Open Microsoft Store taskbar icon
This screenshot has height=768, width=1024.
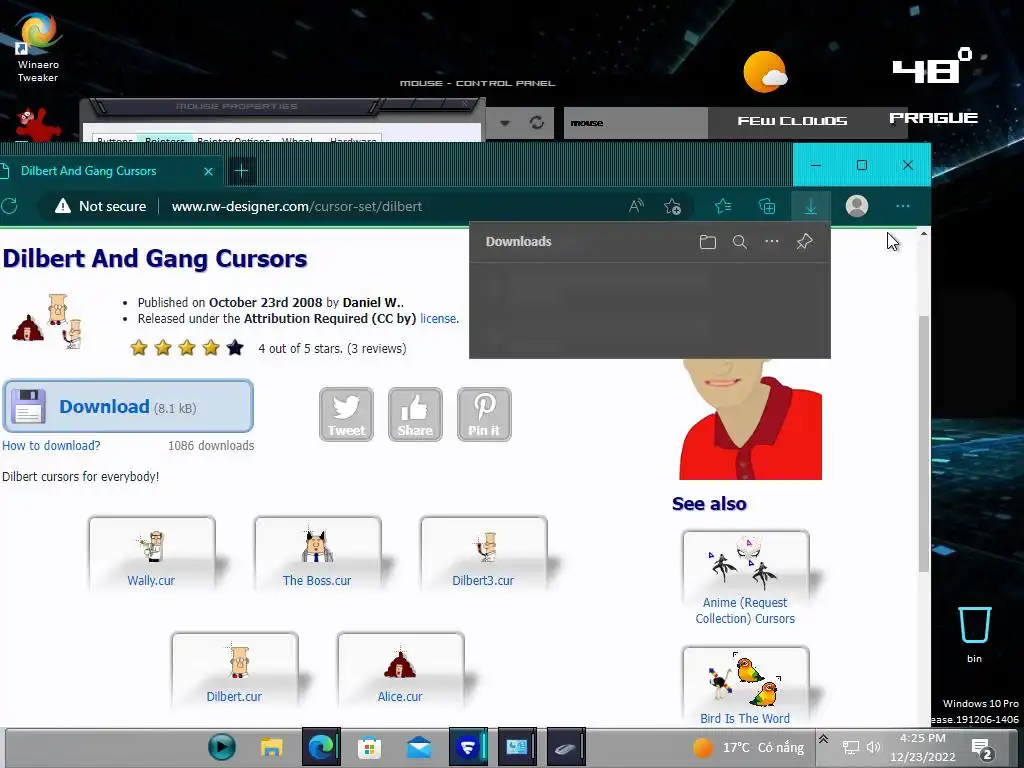pos(369,747)
